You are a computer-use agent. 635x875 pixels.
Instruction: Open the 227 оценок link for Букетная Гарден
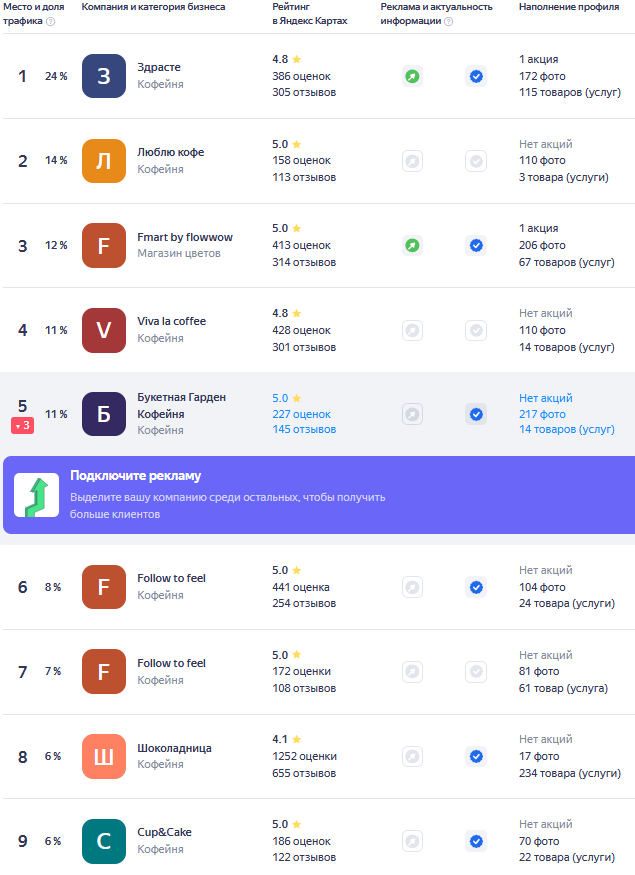pyautogui.click(x=301, y=415)
